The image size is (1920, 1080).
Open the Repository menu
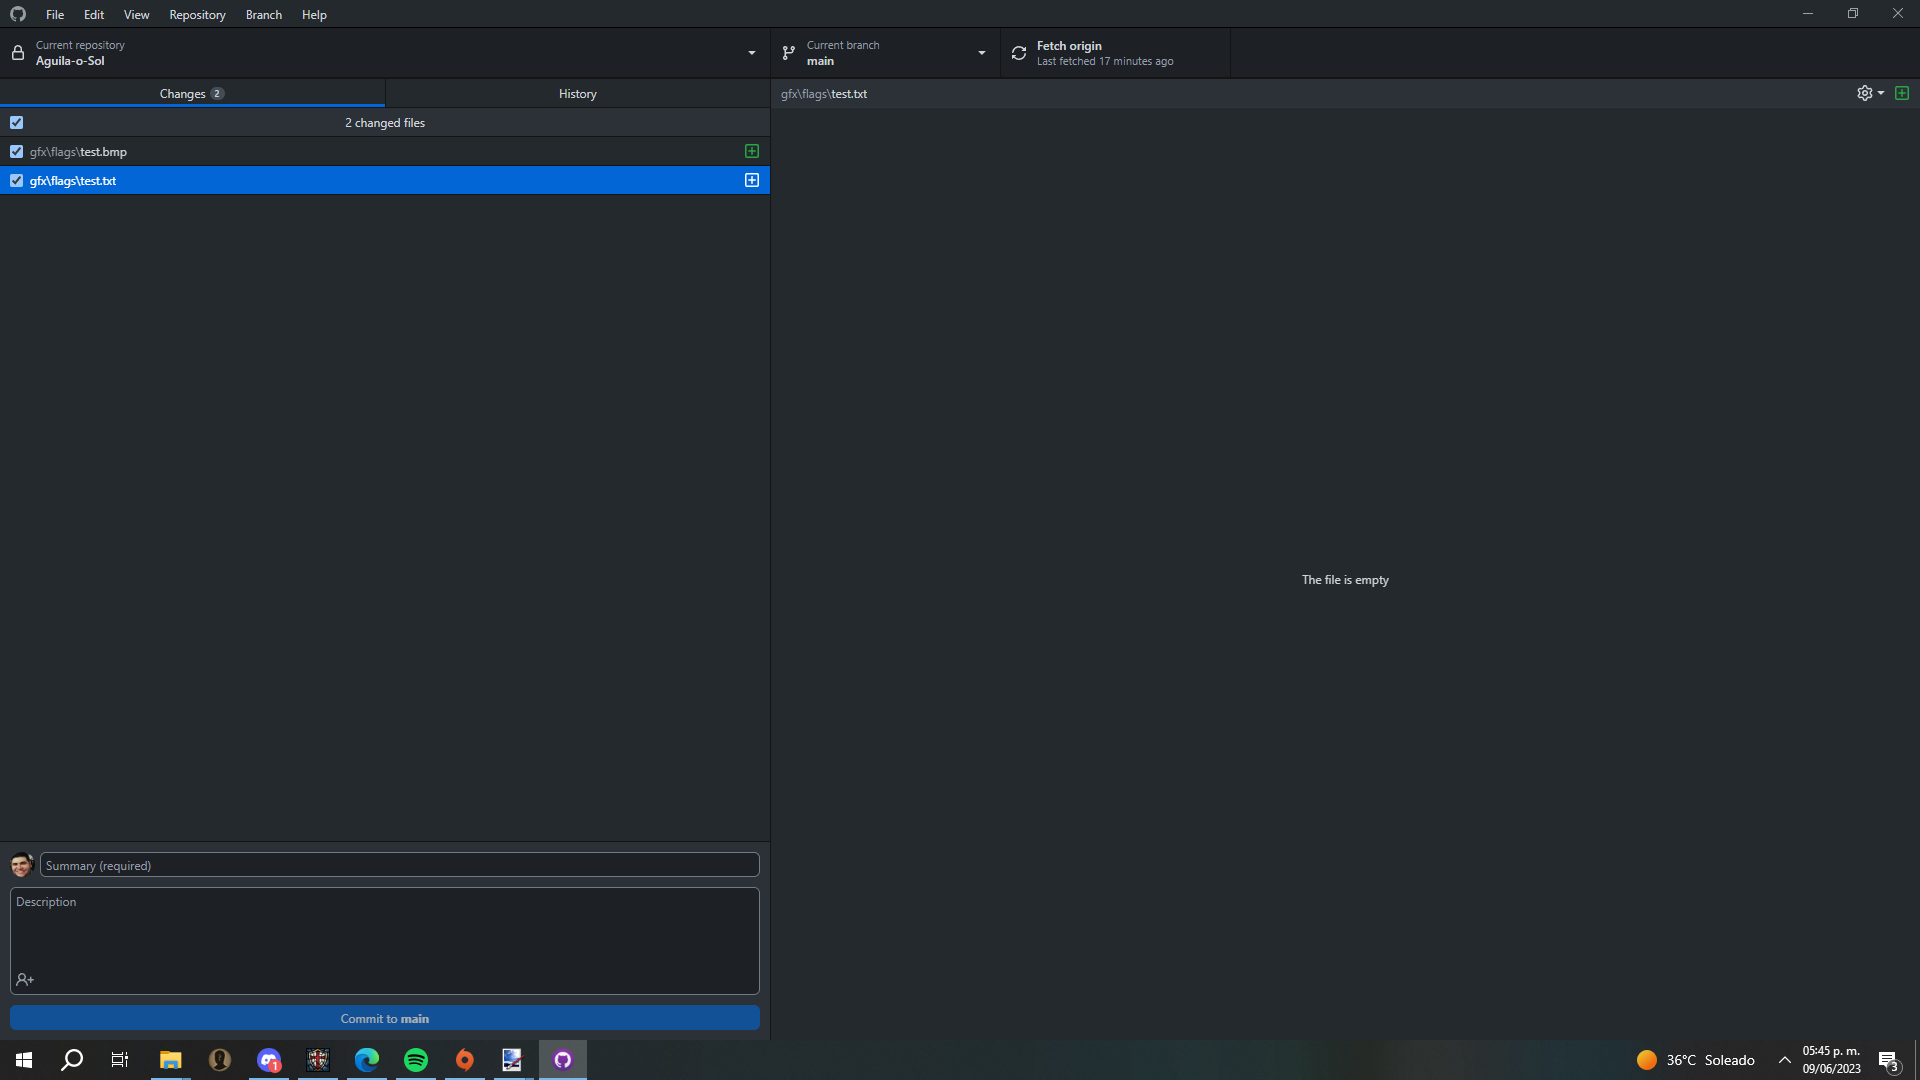[196, 14]
